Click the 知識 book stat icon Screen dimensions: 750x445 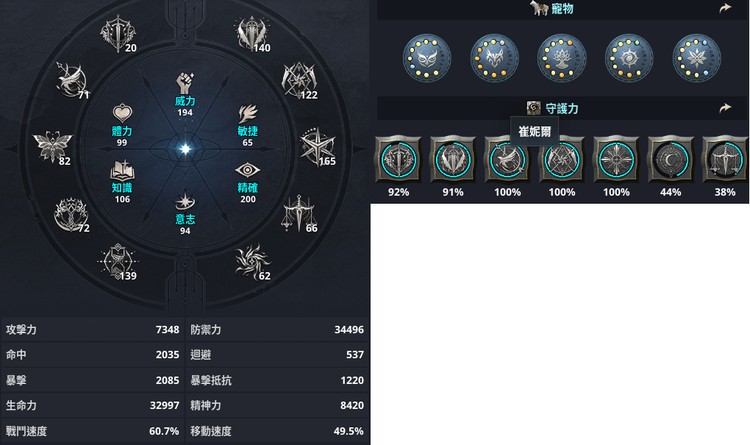(x=122, y=171)
